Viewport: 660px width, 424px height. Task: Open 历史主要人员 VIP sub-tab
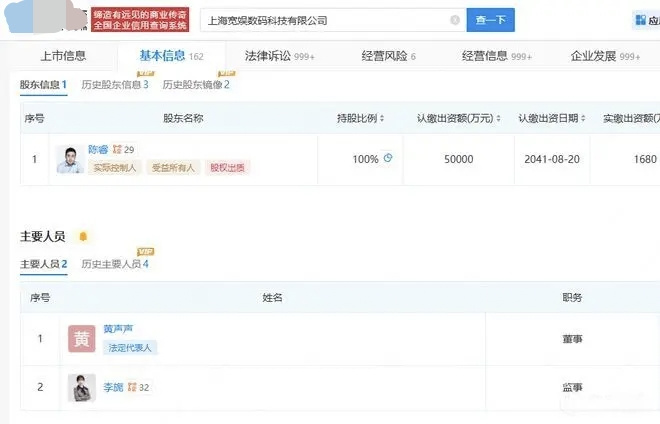click(x=114, y=264)
